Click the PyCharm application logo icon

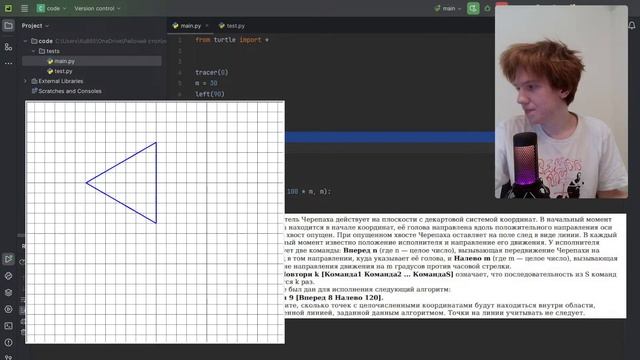click(x=8, y=8)
